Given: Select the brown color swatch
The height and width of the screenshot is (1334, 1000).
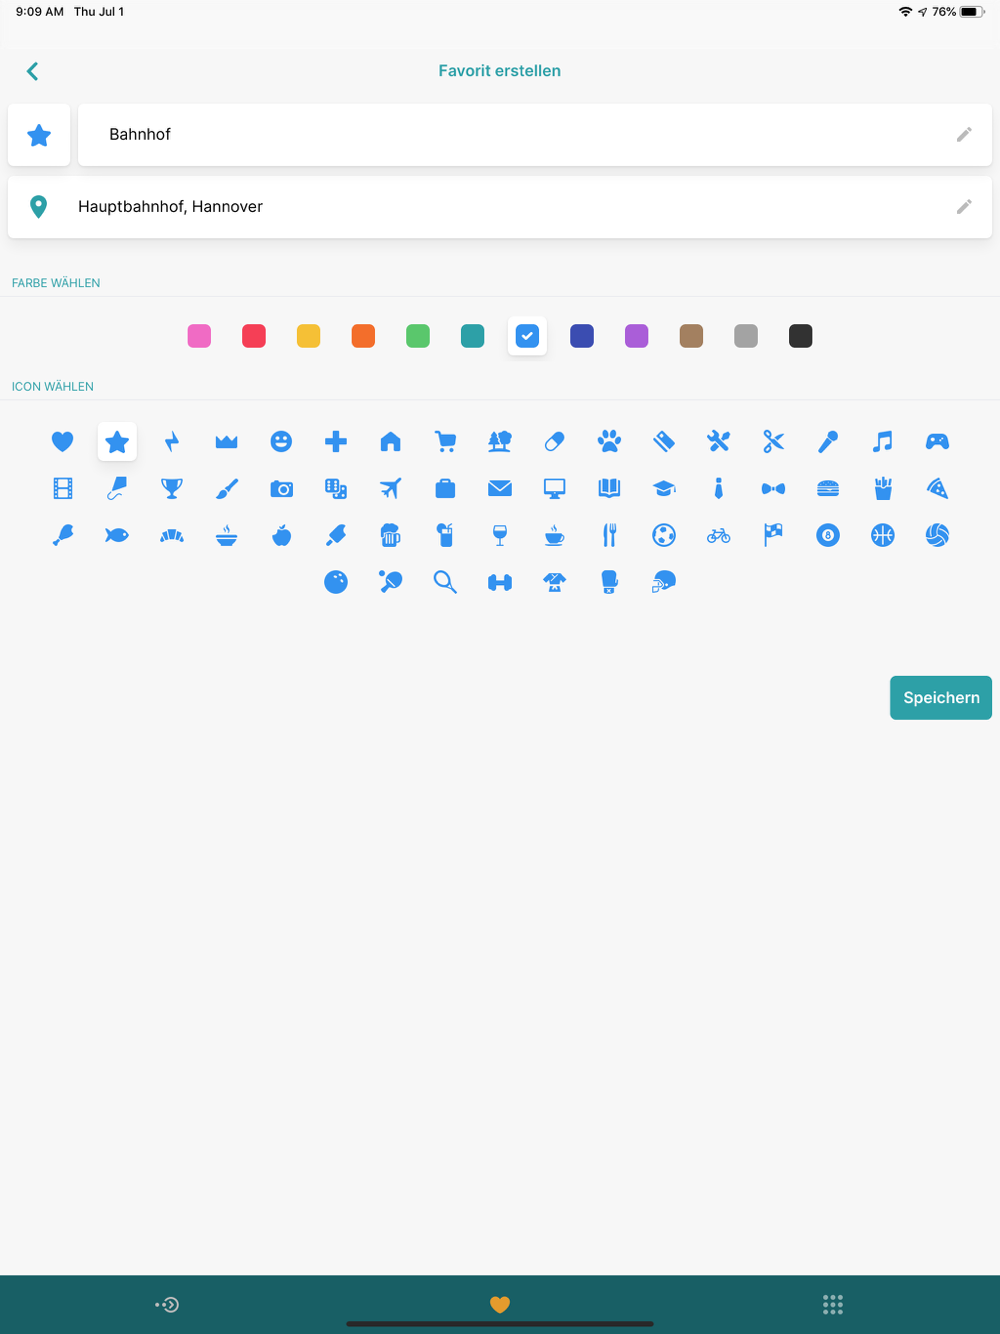Looking at the screenshot, I should coord(691,336).
